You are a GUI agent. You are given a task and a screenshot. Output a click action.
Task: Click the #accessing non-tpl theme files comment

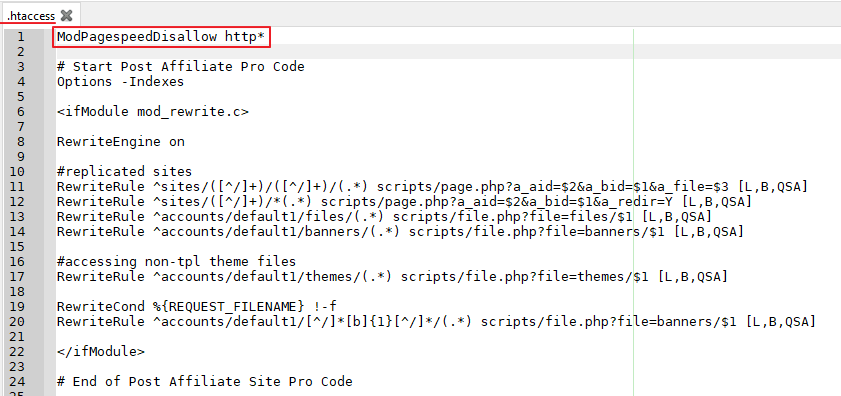(176, 262)
